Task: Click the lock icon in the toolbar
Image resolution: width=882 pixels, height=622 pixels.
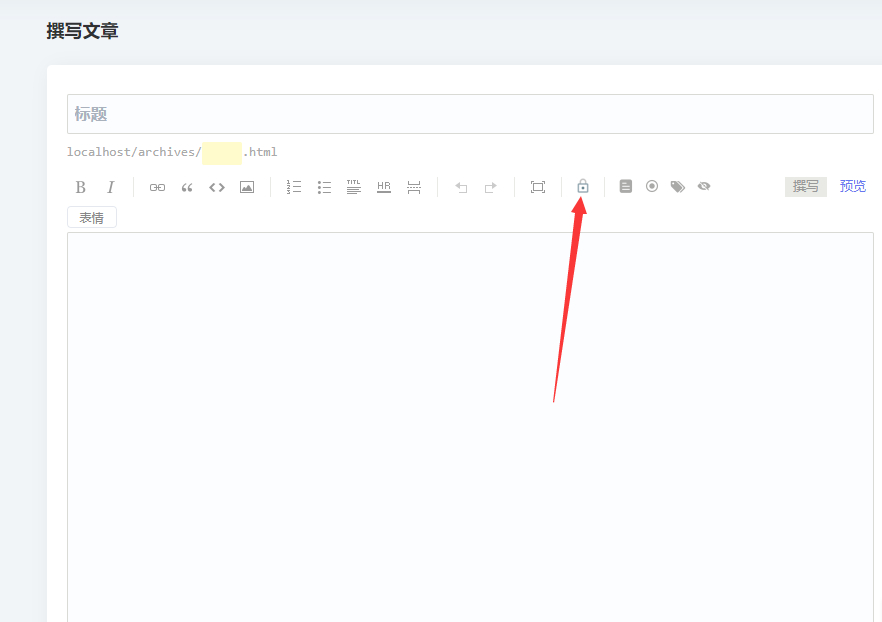Action: tap(583, 186)
